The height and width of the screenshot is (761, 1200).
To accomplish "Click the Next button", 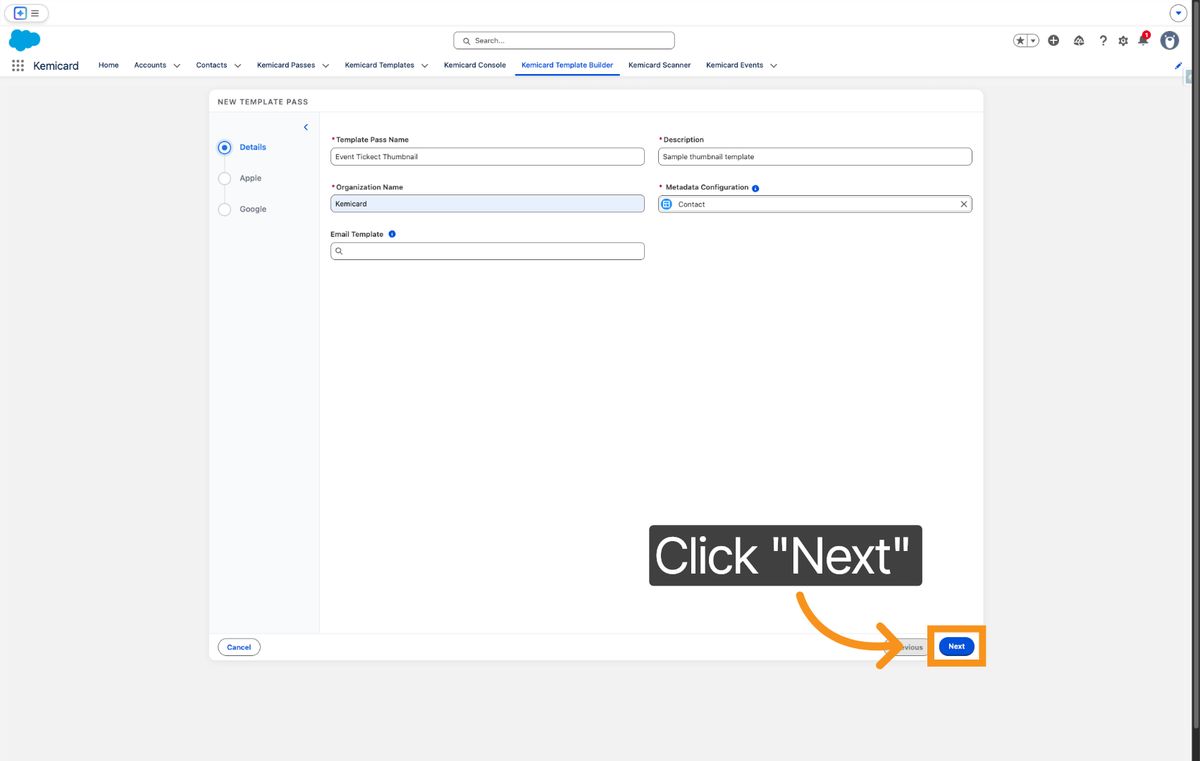I will click(957, 647).
